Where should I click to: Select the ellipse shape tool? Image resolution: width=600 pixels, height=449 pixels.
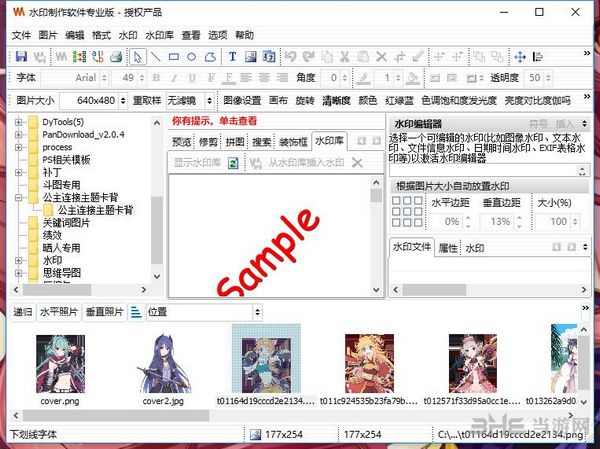[192, 56]
